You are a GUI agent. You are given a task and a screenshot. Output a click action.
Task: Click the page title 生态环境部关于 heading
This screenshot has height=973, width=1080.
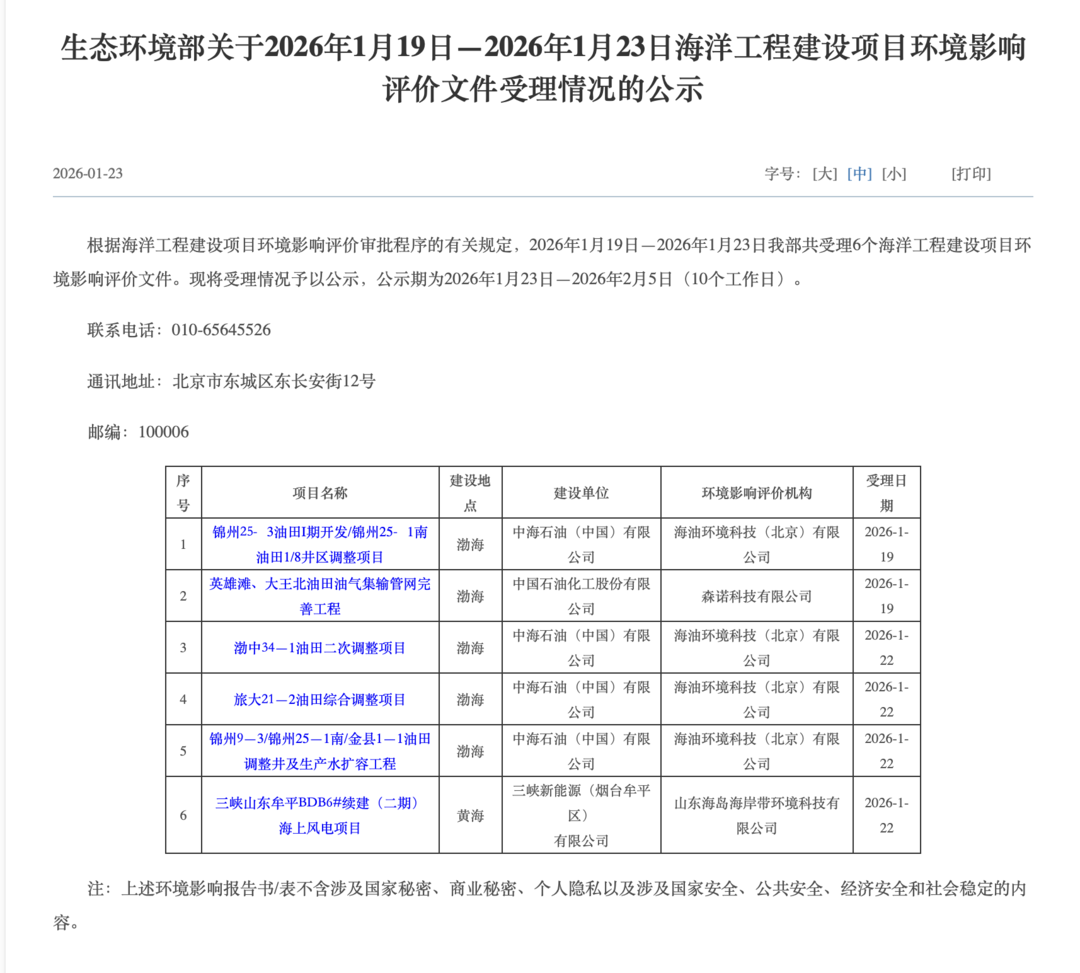point(543,68)
